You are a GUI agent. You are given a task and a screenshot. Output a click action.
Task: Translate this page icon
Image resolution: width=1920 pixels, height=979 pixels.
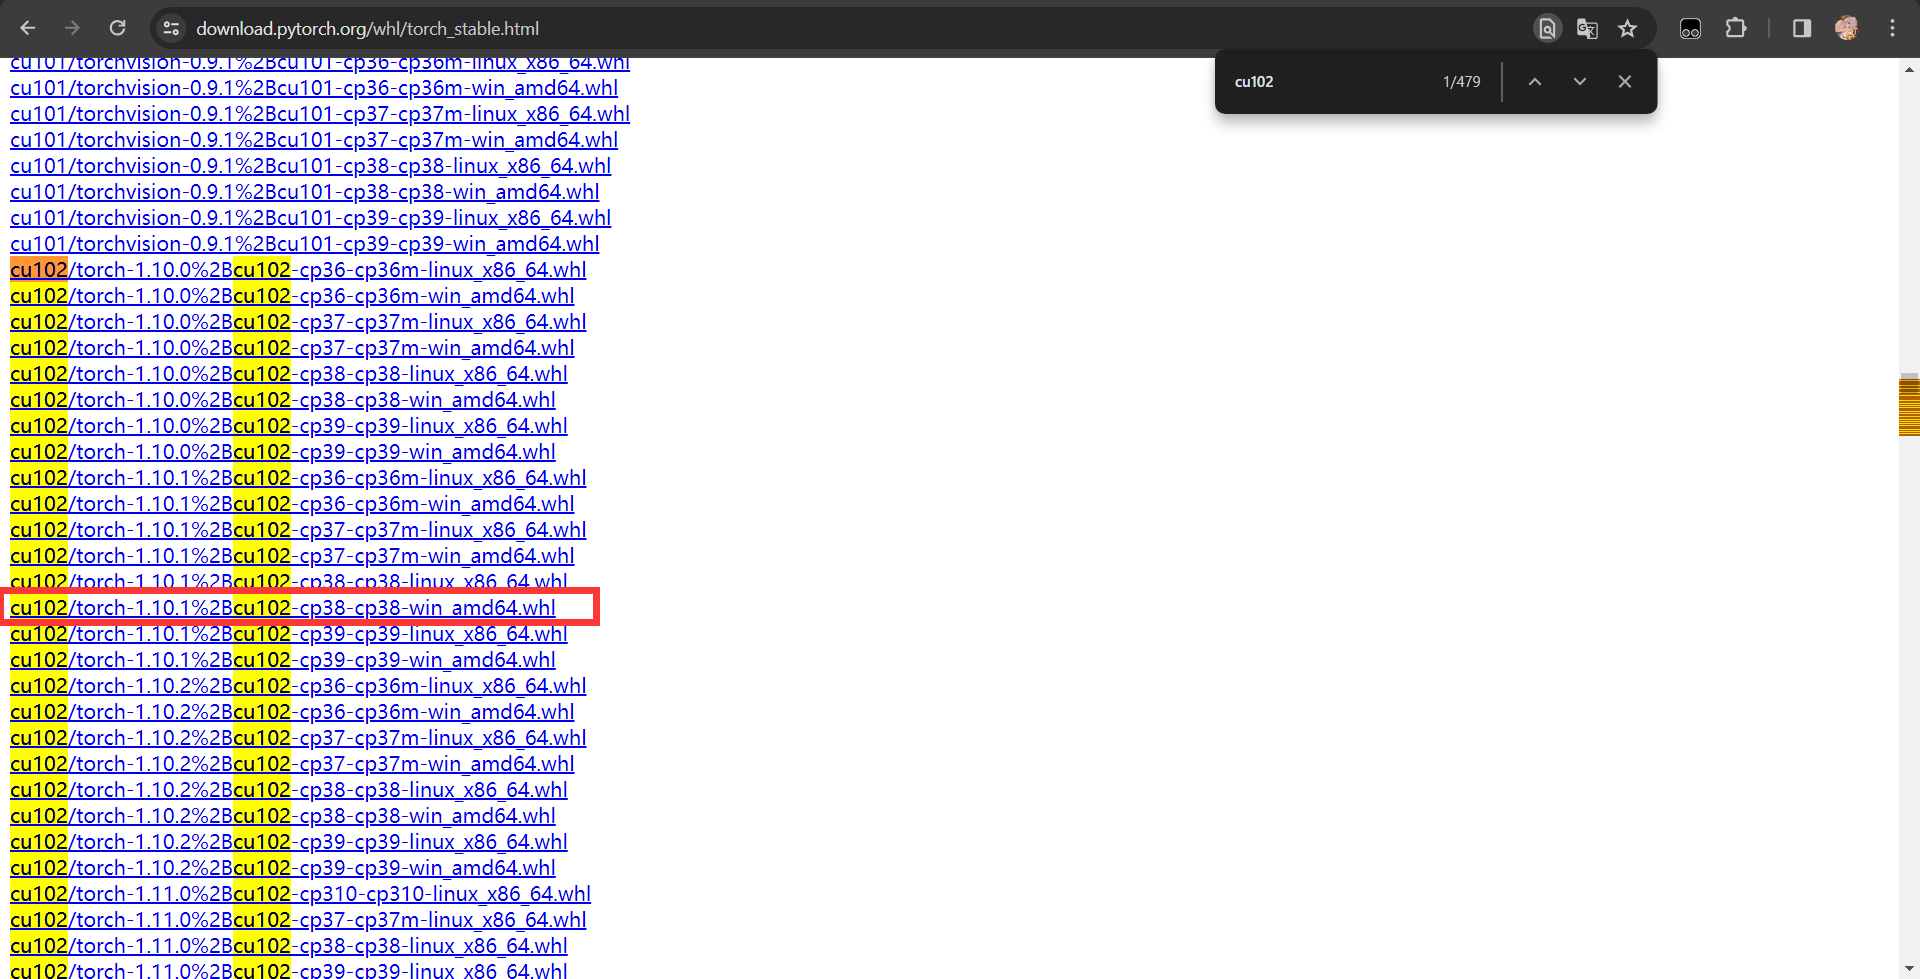click(1587, 28)
